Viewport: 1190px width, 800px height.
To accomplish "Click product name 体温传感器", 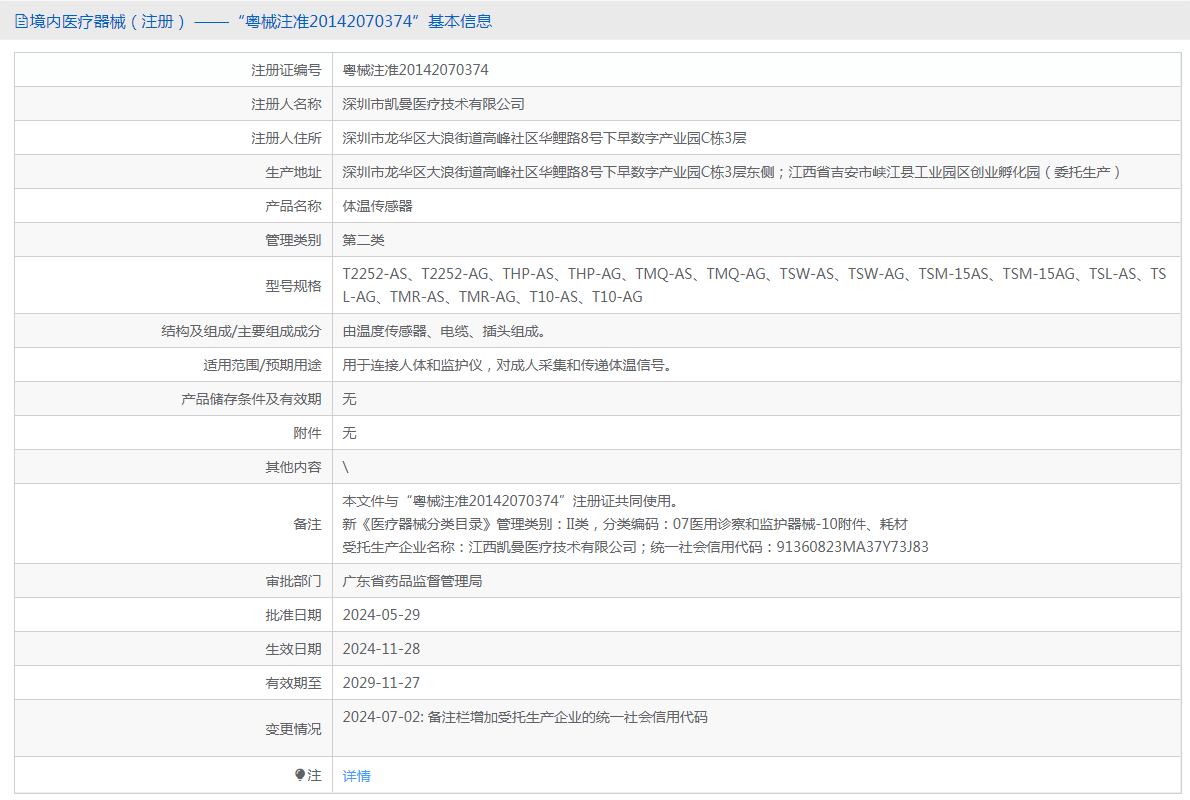I will [377, 206].
